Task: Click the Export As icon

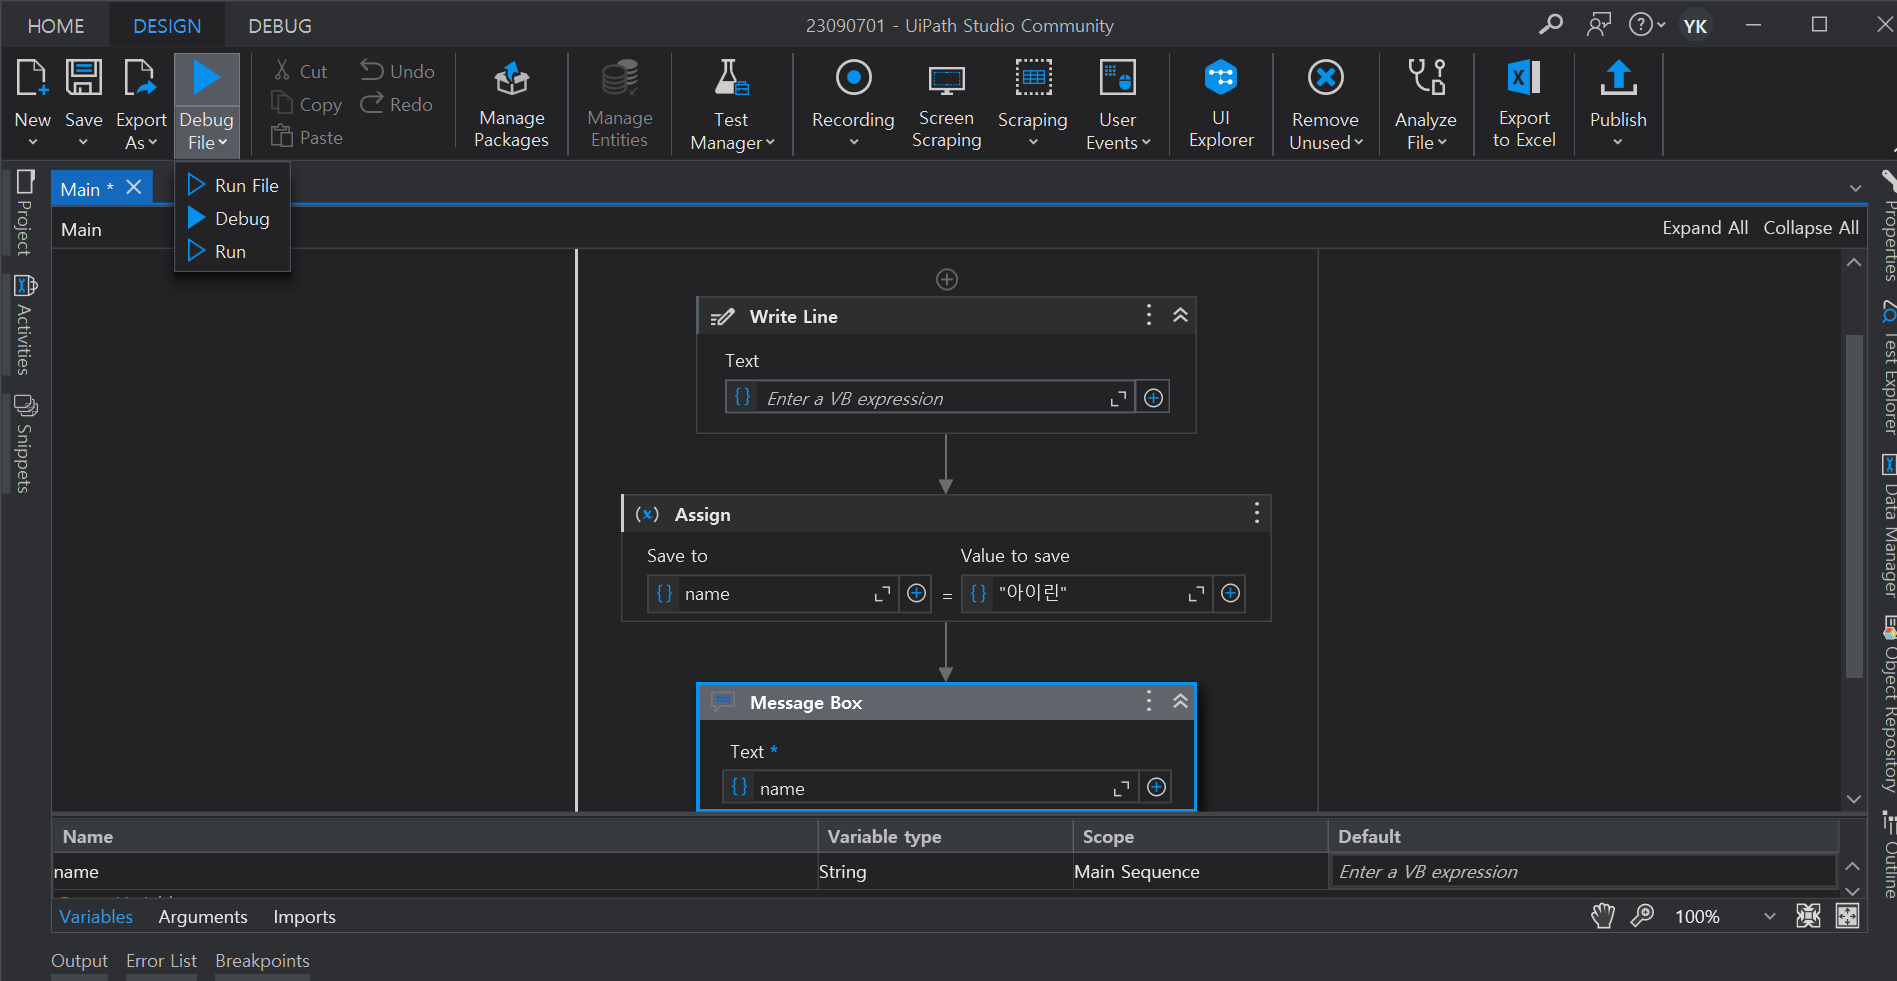Action: [x=140, y=78]
